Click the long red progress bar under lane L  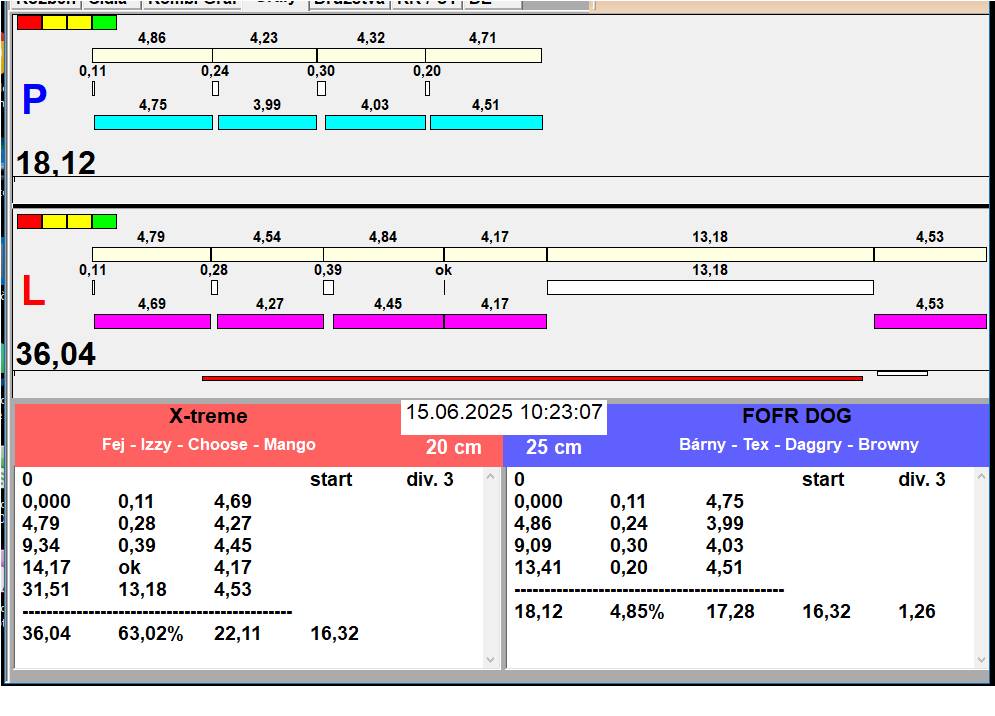(x=531, y=378)
